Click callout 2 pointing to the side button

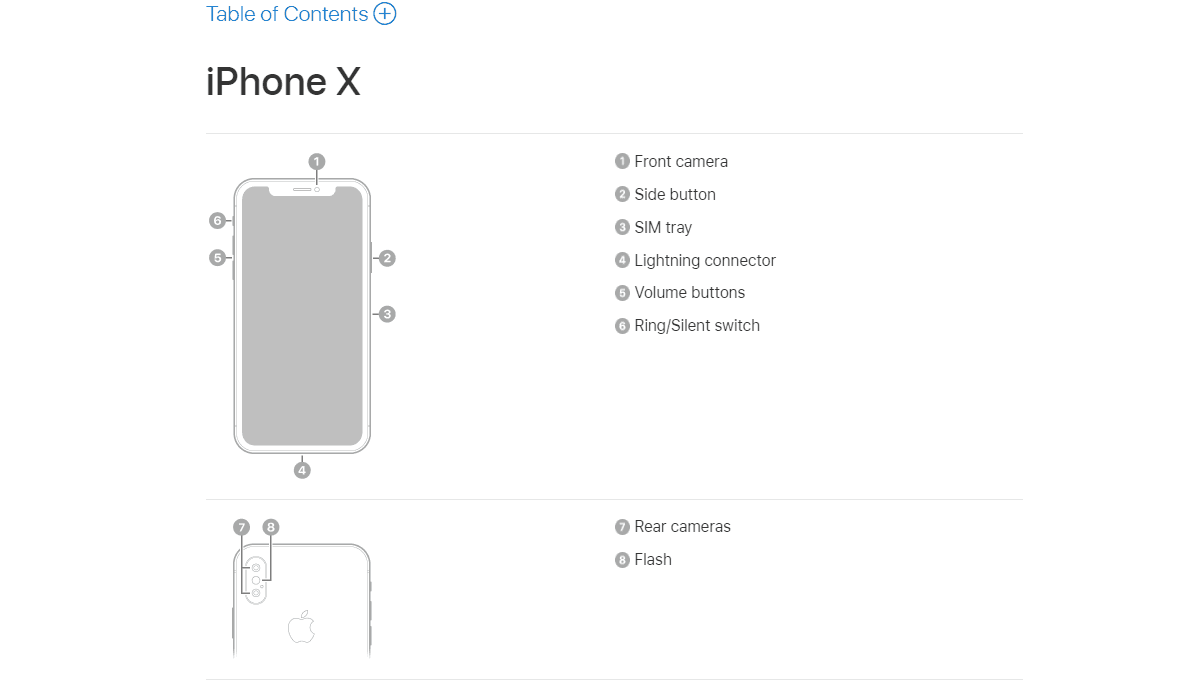386,258
